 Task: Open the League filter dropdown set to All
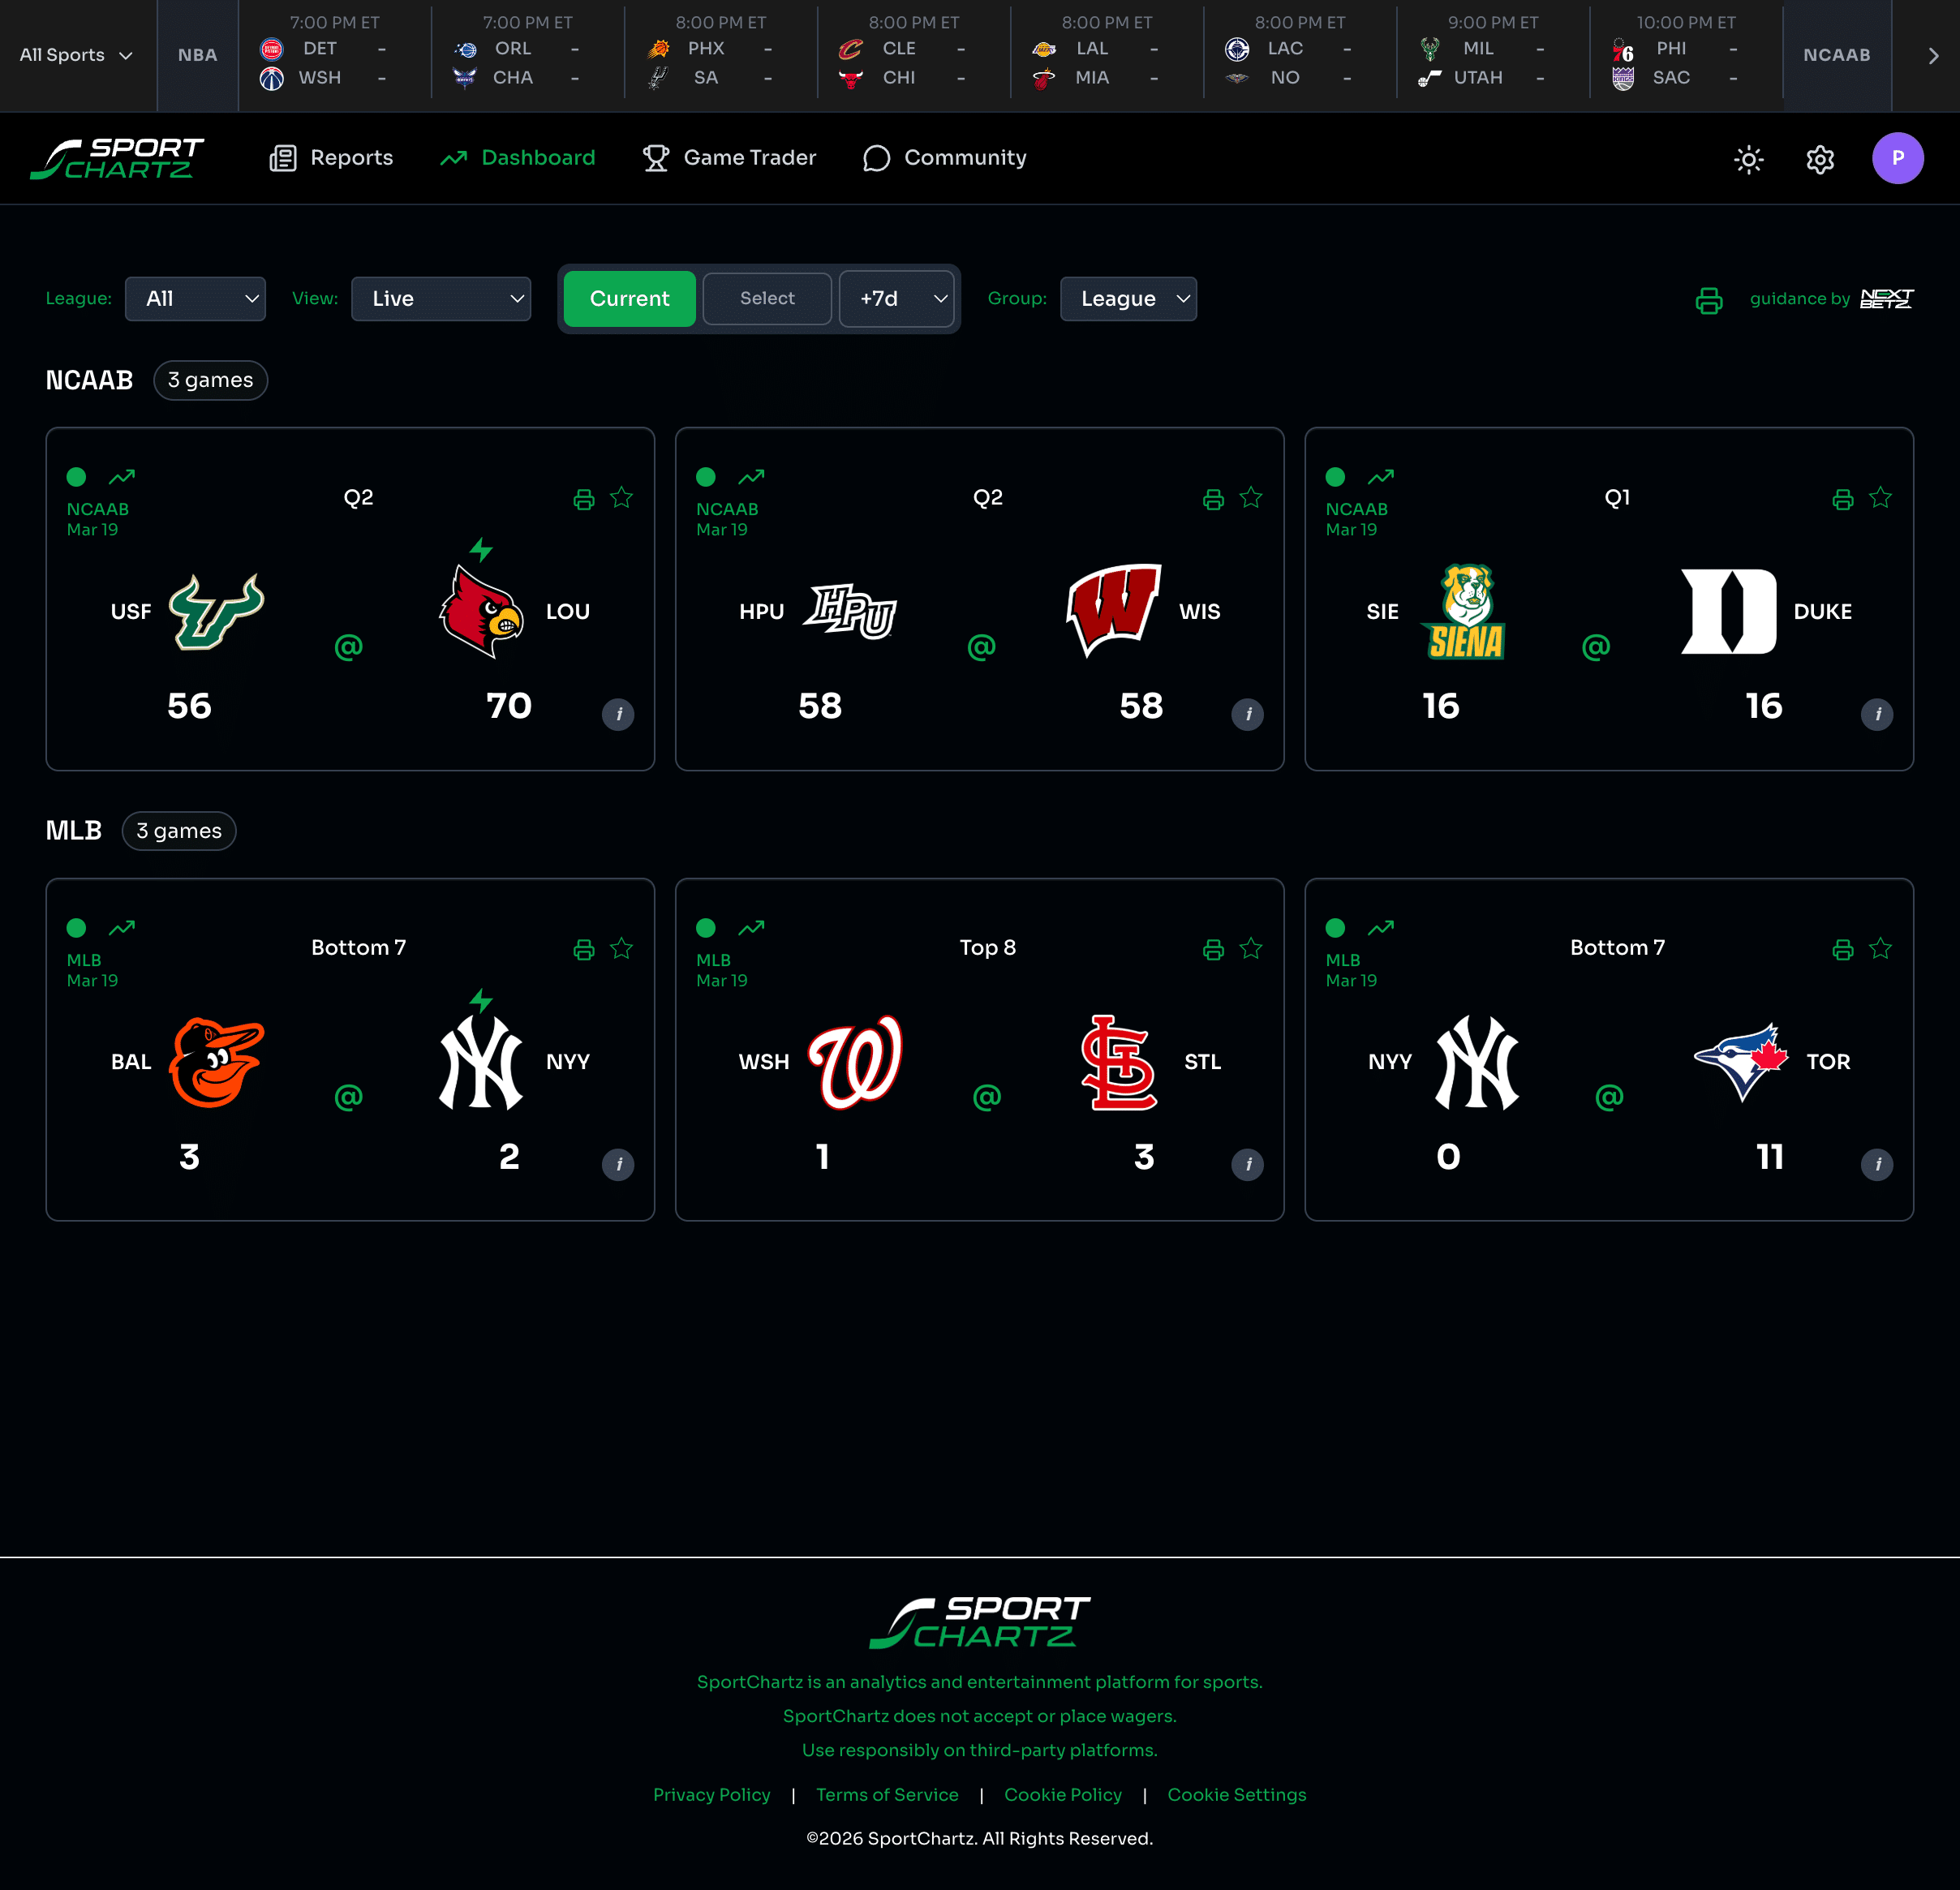[195, 298]
